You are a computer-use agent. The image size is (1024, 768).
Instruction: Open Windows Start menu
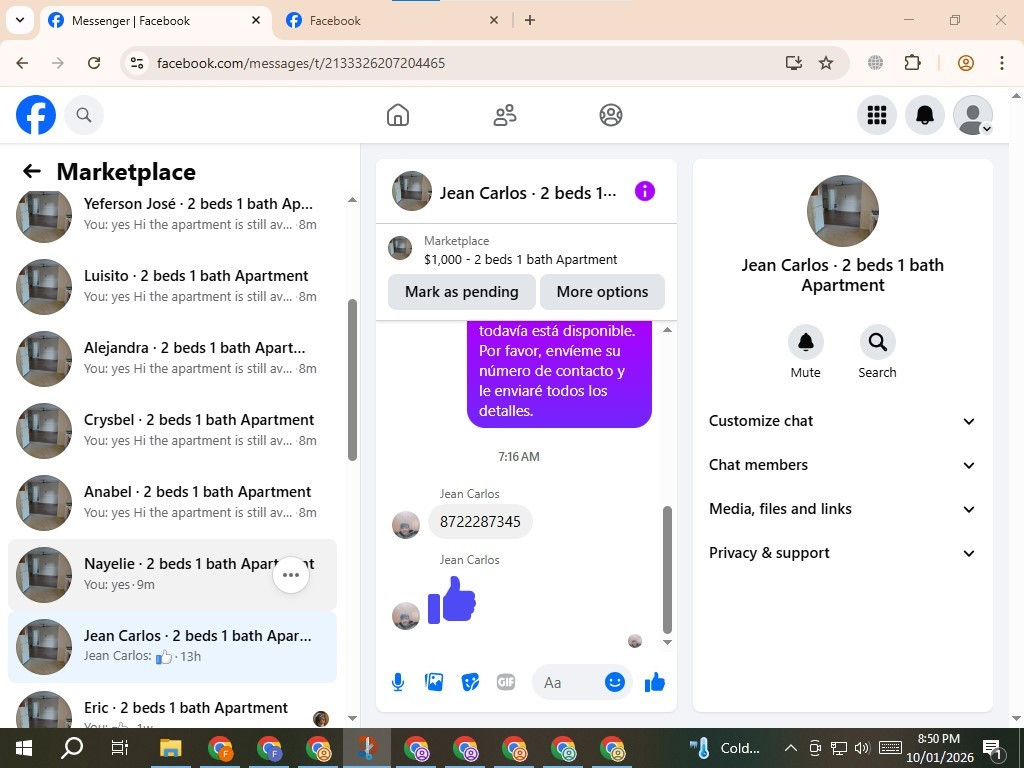[24, 748]
